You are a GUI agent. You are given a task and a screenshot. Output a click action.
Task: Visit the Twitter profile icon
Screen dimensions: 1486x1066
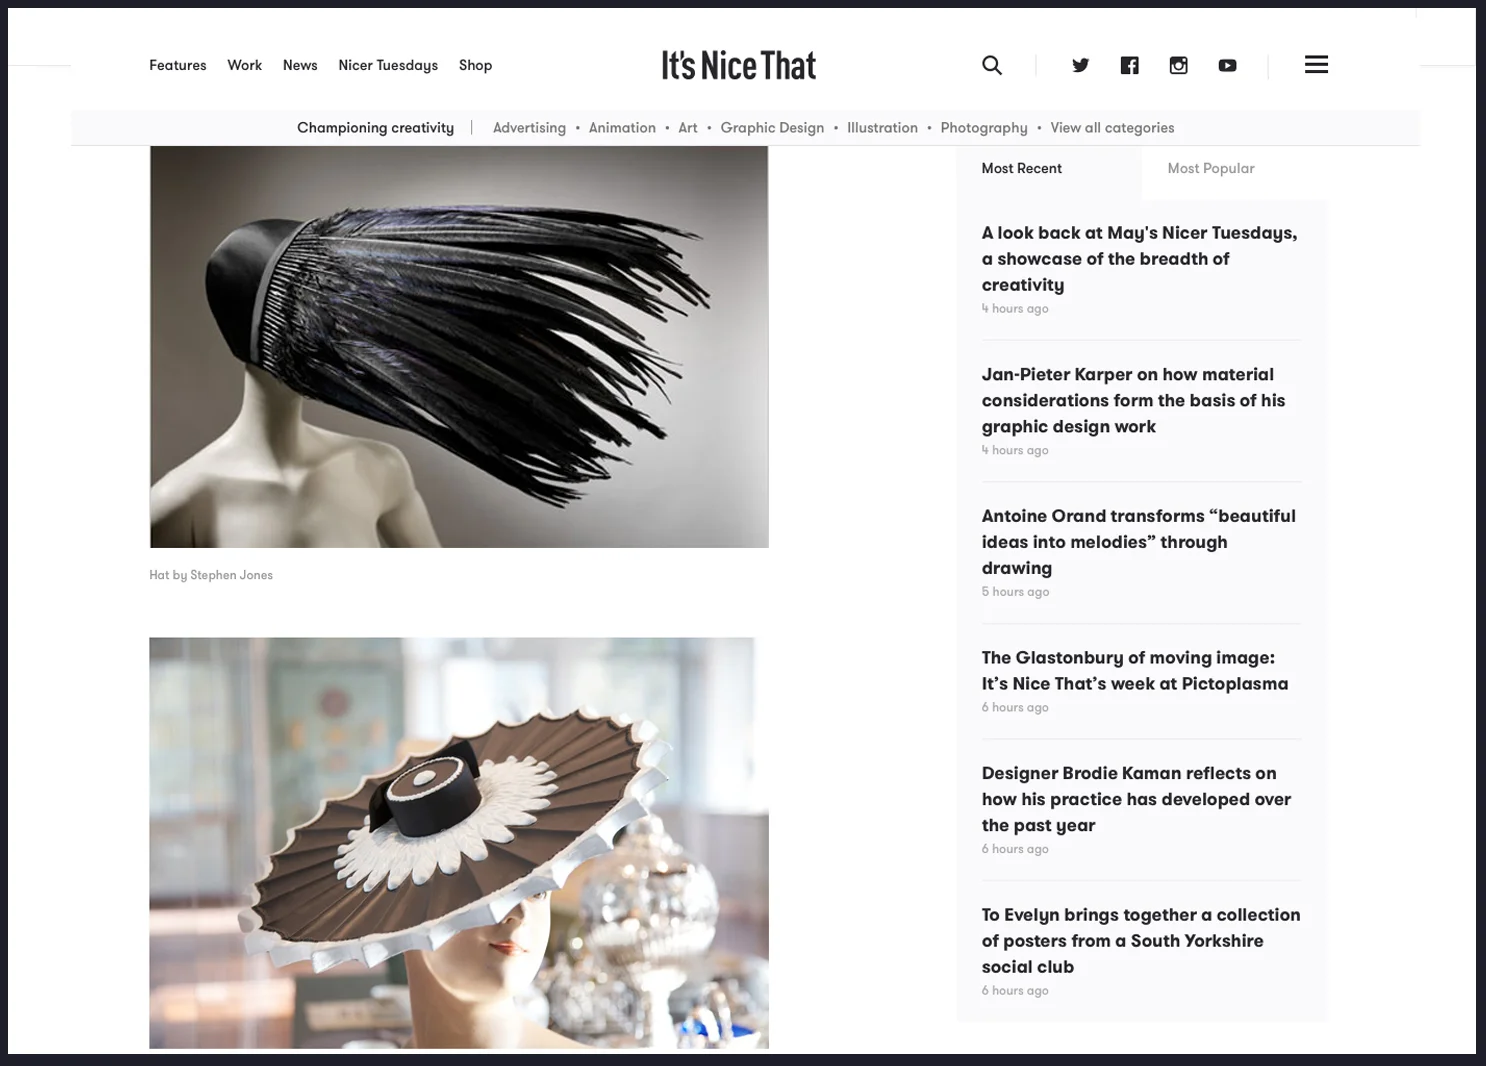click(1081, 65)
